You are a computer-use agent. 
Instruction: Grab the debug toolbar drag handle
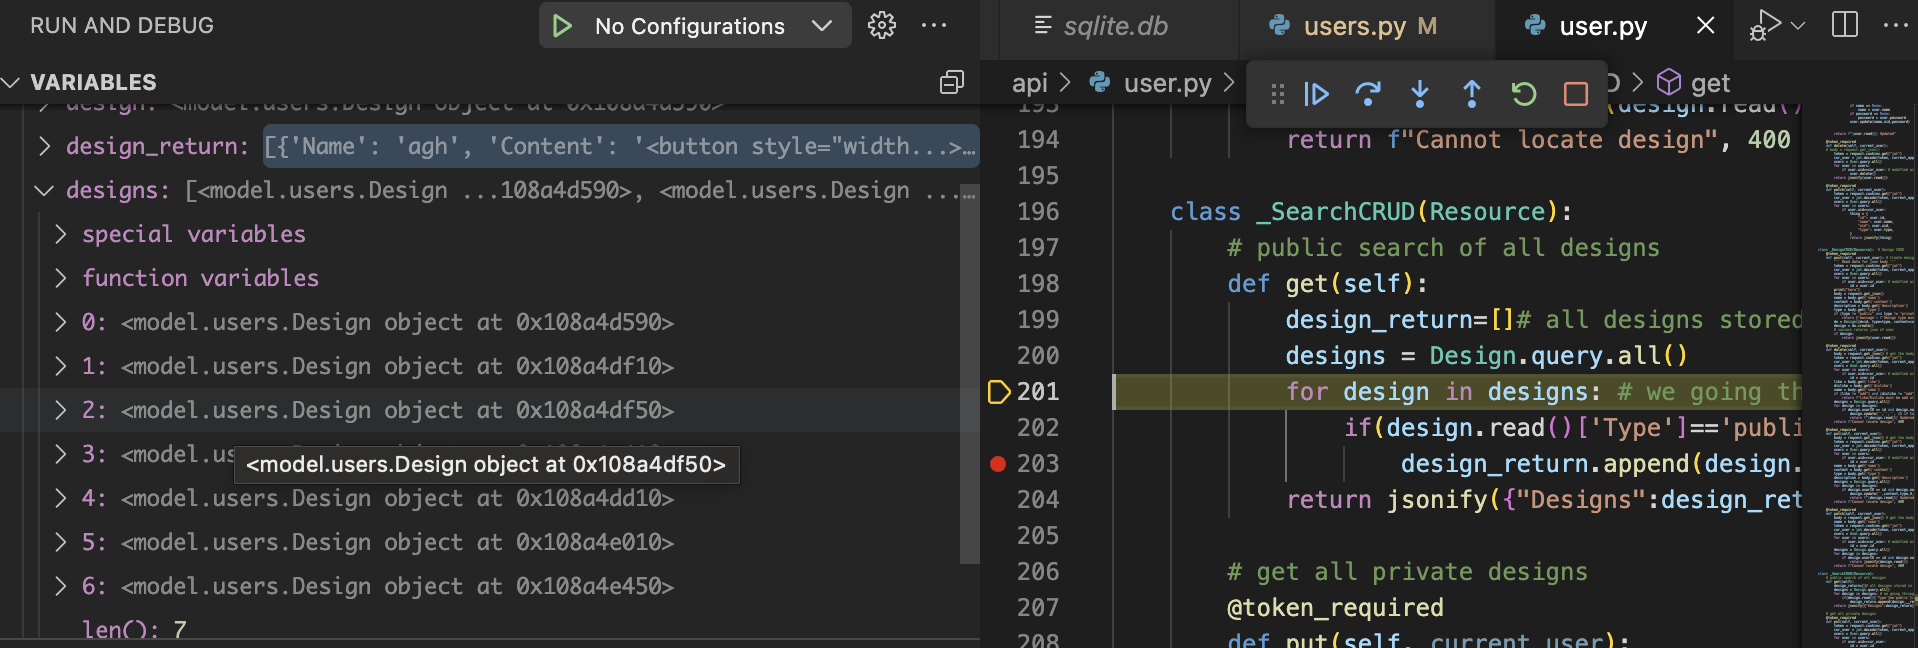(1277, 94)
